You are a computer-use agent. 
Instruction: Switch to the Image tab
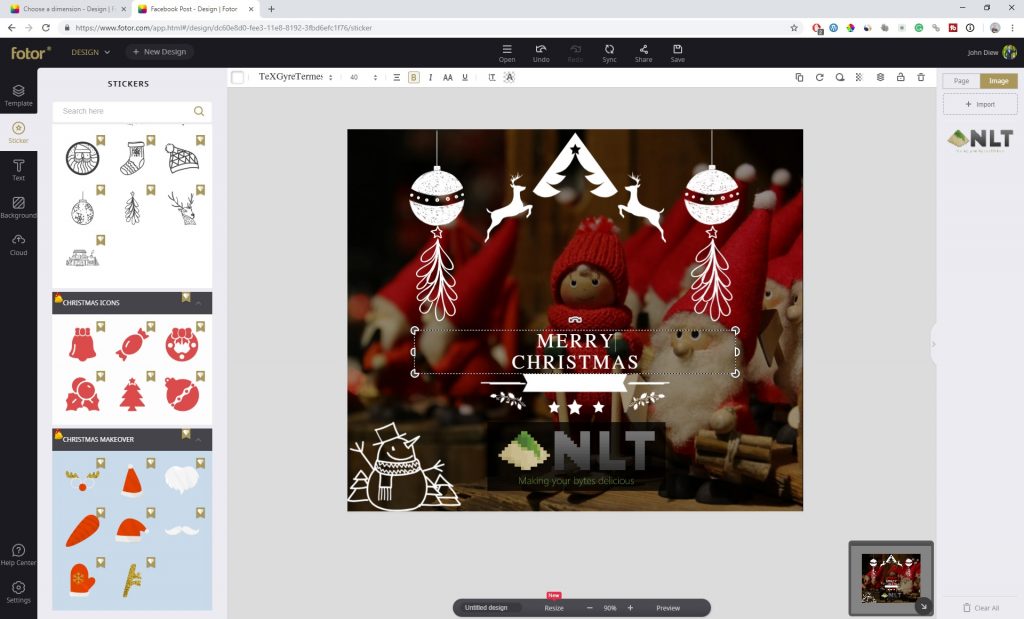999,81
